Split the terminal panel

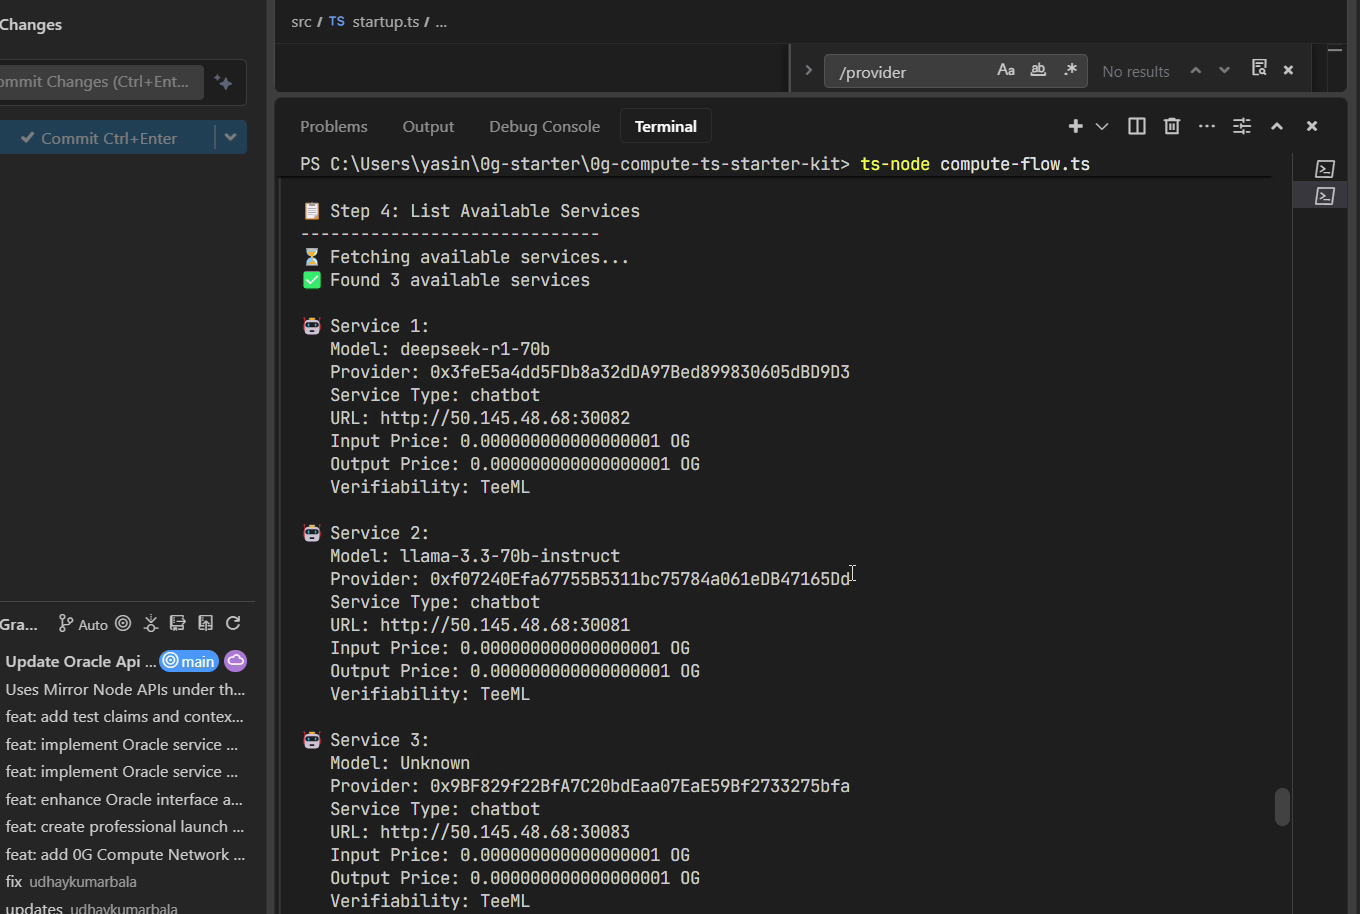click(1137, 126)
